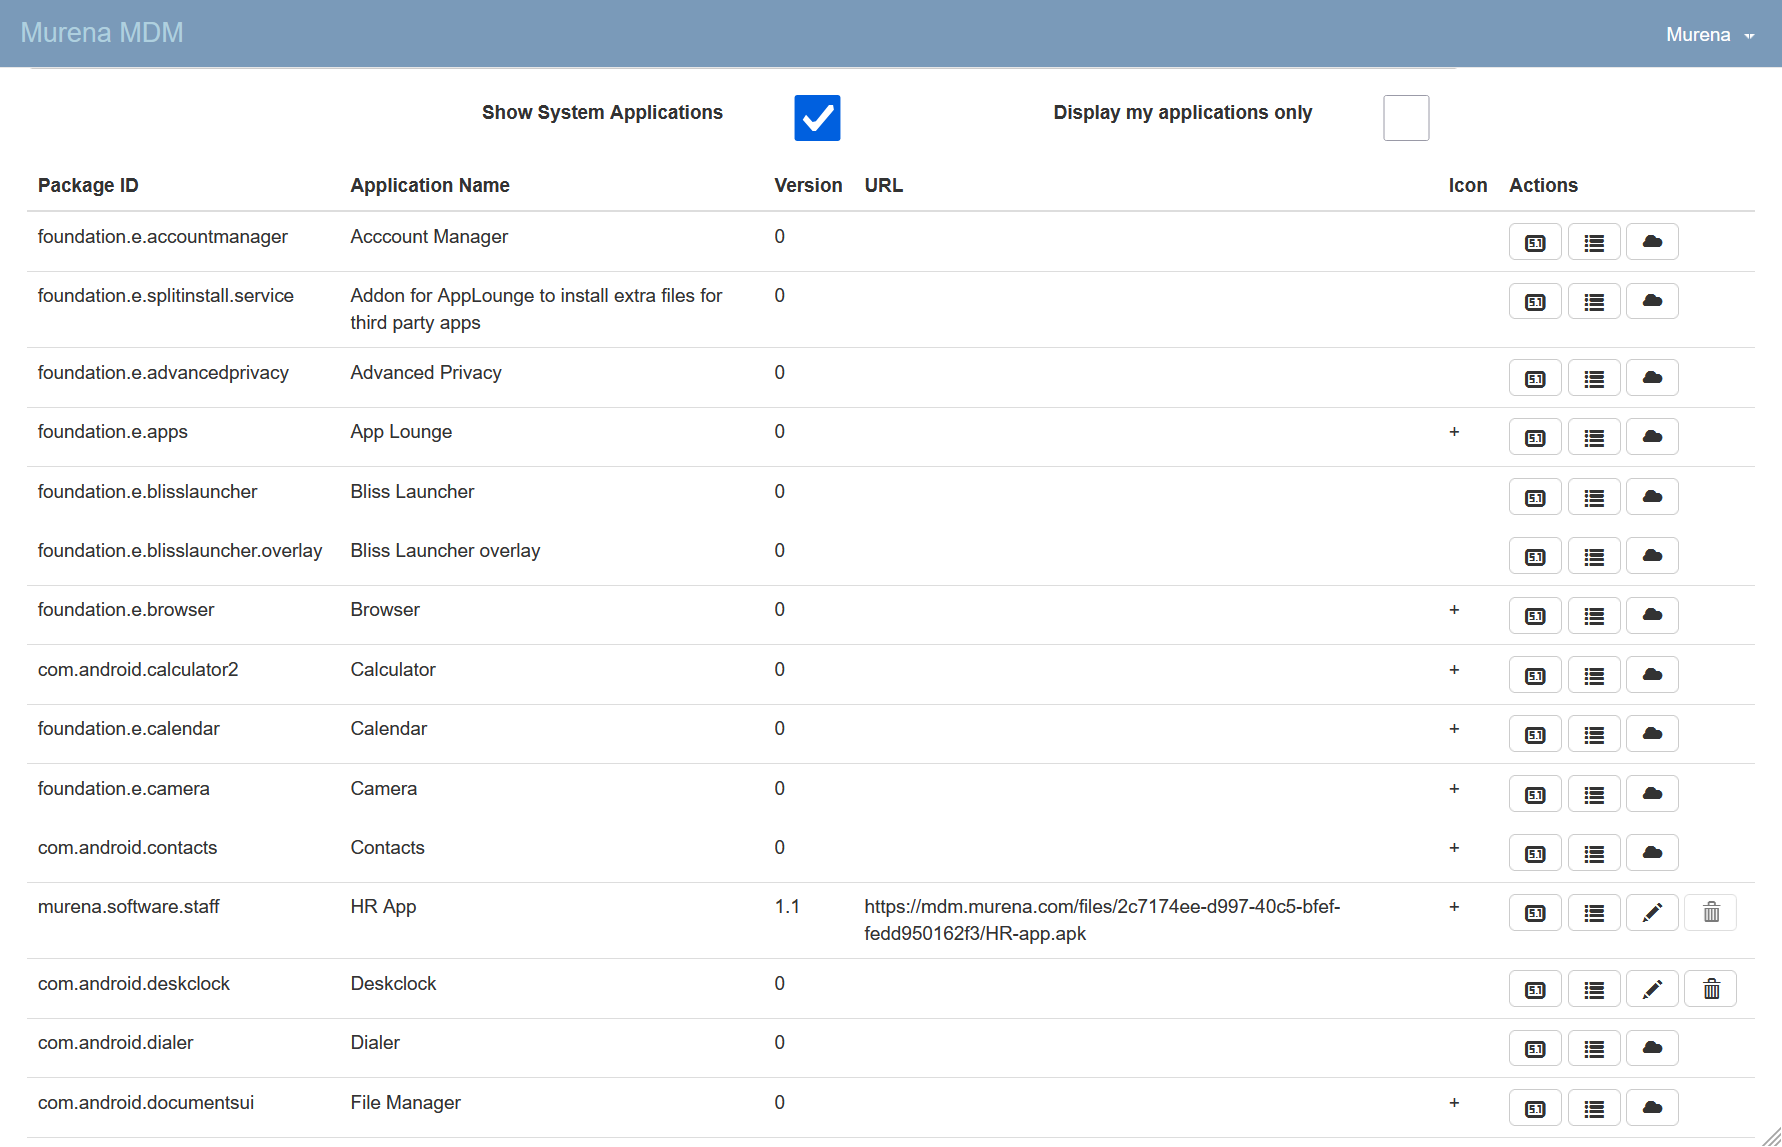The height and width of the screenshot is (1147, 1782).
Task: Click the cloud icon in the Browser row
Action: coord(1652,616)
